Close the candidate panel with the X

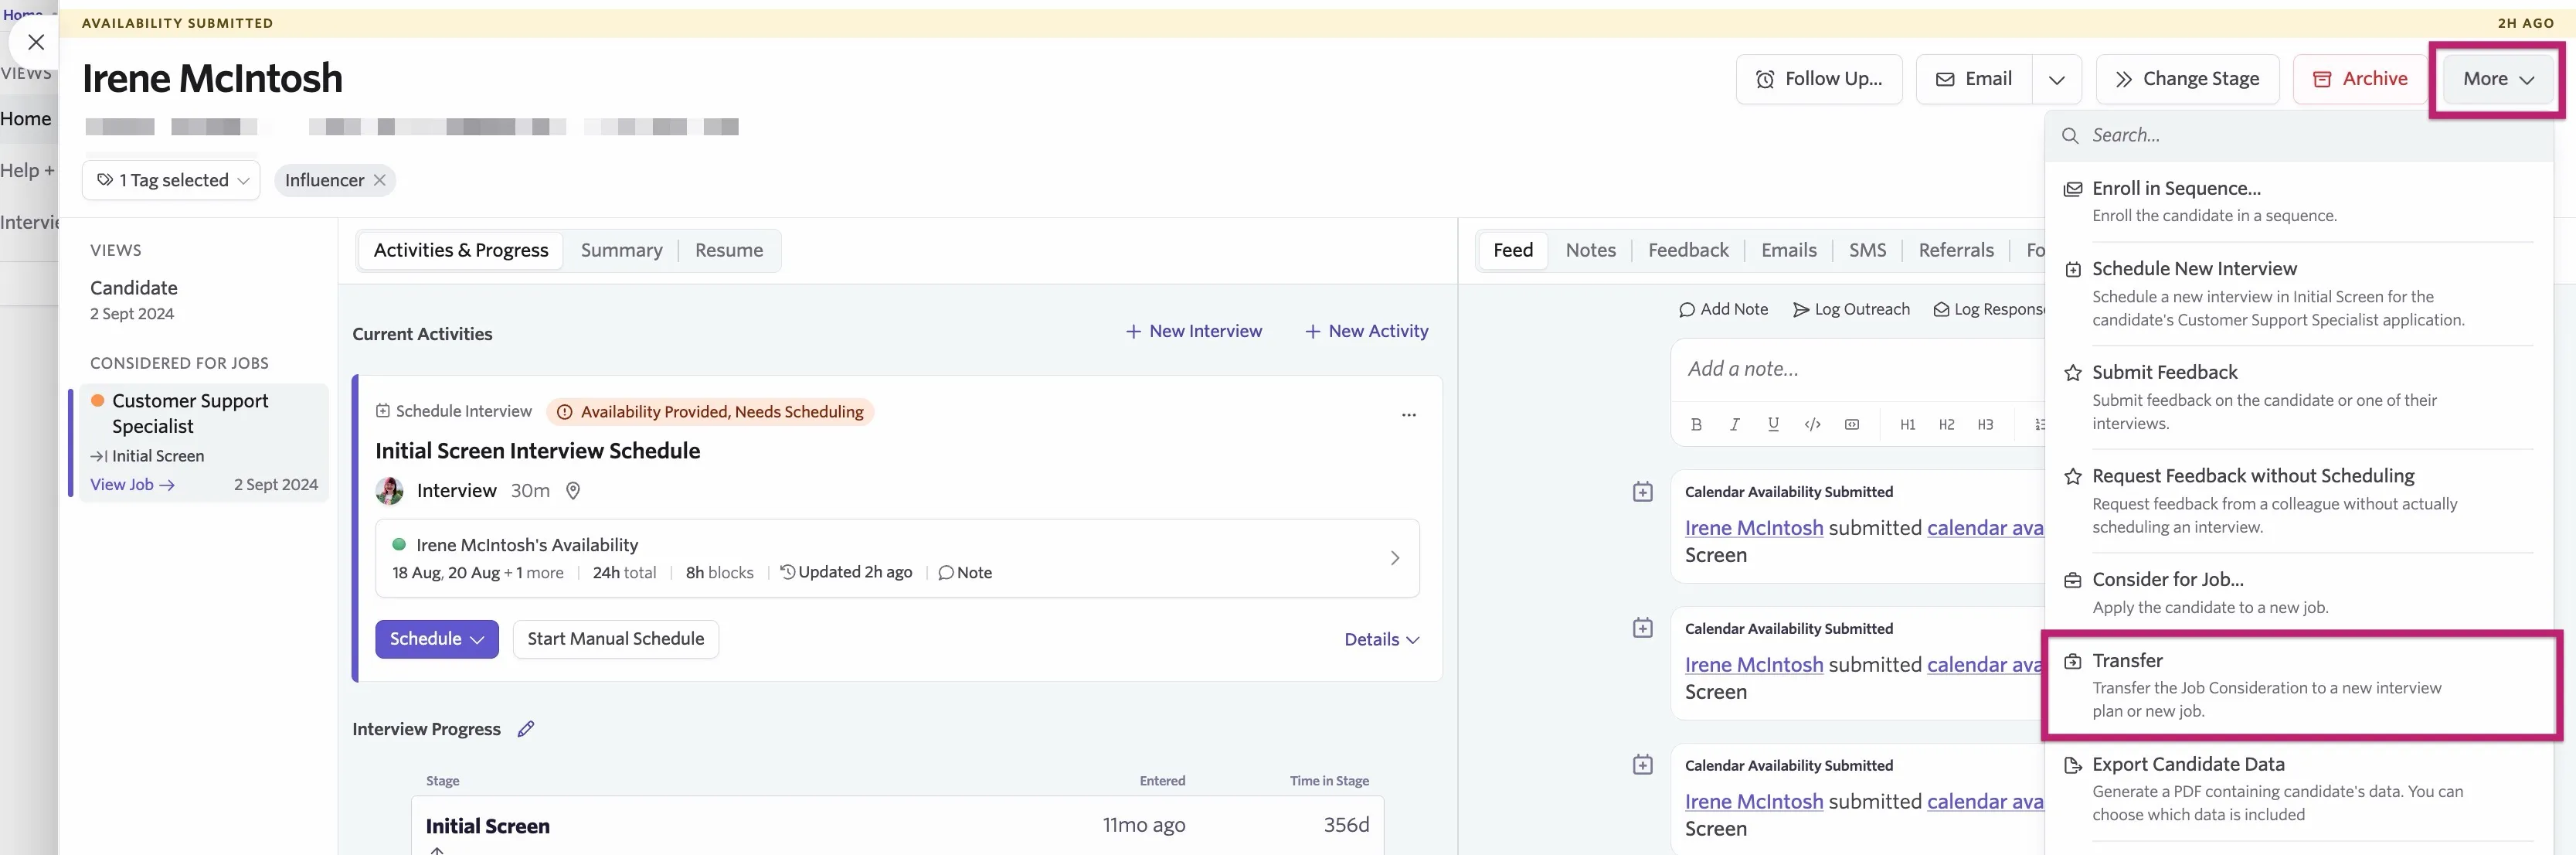point(36,42)
